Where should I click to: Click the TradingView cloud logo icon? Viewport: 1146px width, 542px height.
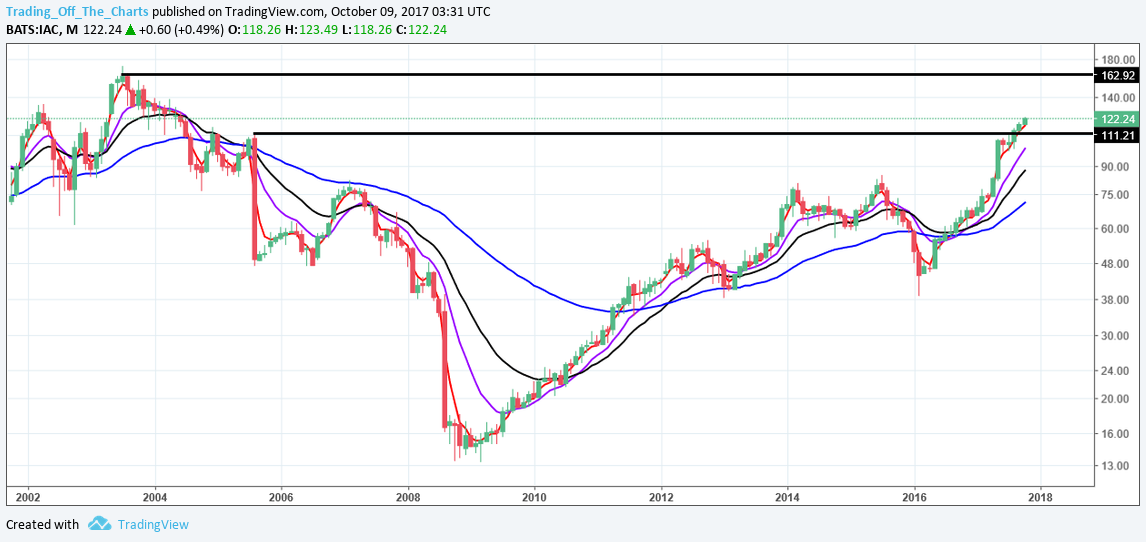click(99, 524)
